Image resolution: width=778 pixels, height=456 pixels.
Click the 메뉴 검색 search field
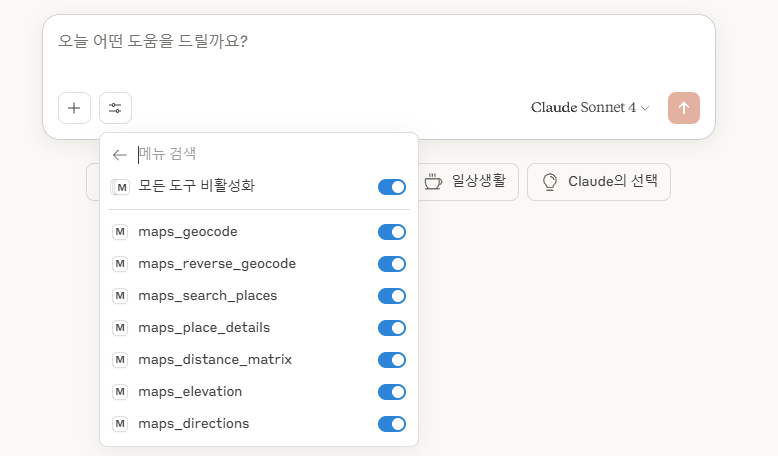point(250,154)
